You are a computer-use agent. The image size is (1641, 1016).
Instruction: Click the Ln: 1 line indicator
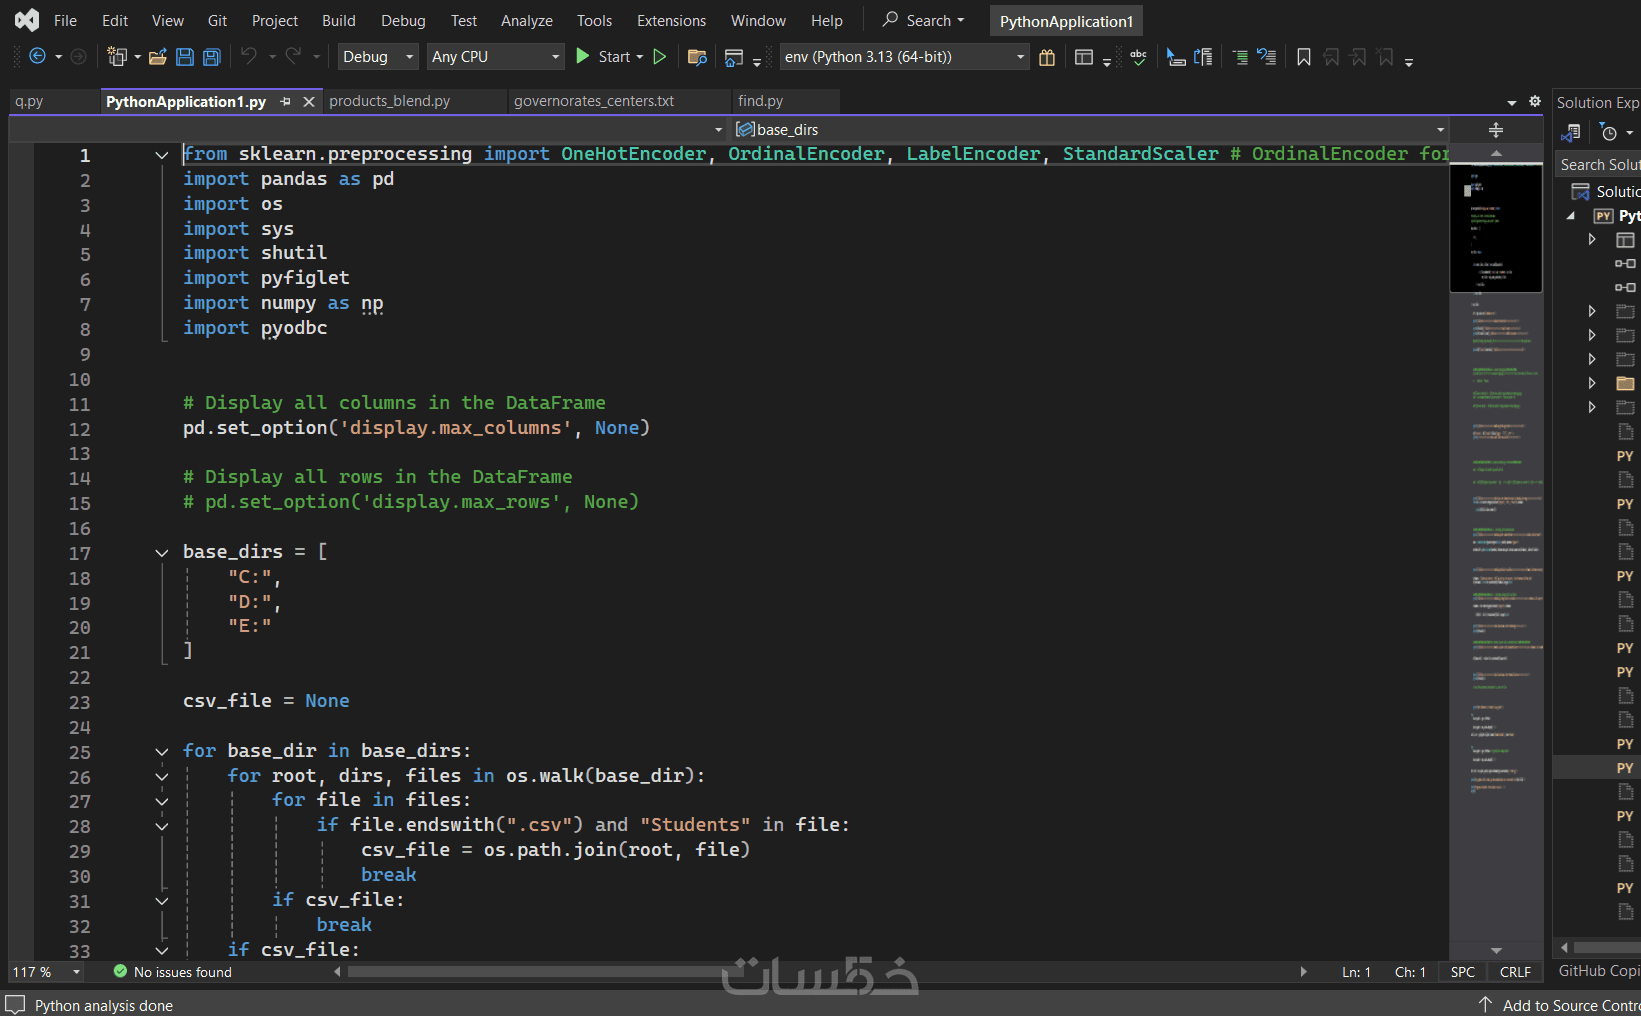pyautogui.click(x=1356, y=972)
